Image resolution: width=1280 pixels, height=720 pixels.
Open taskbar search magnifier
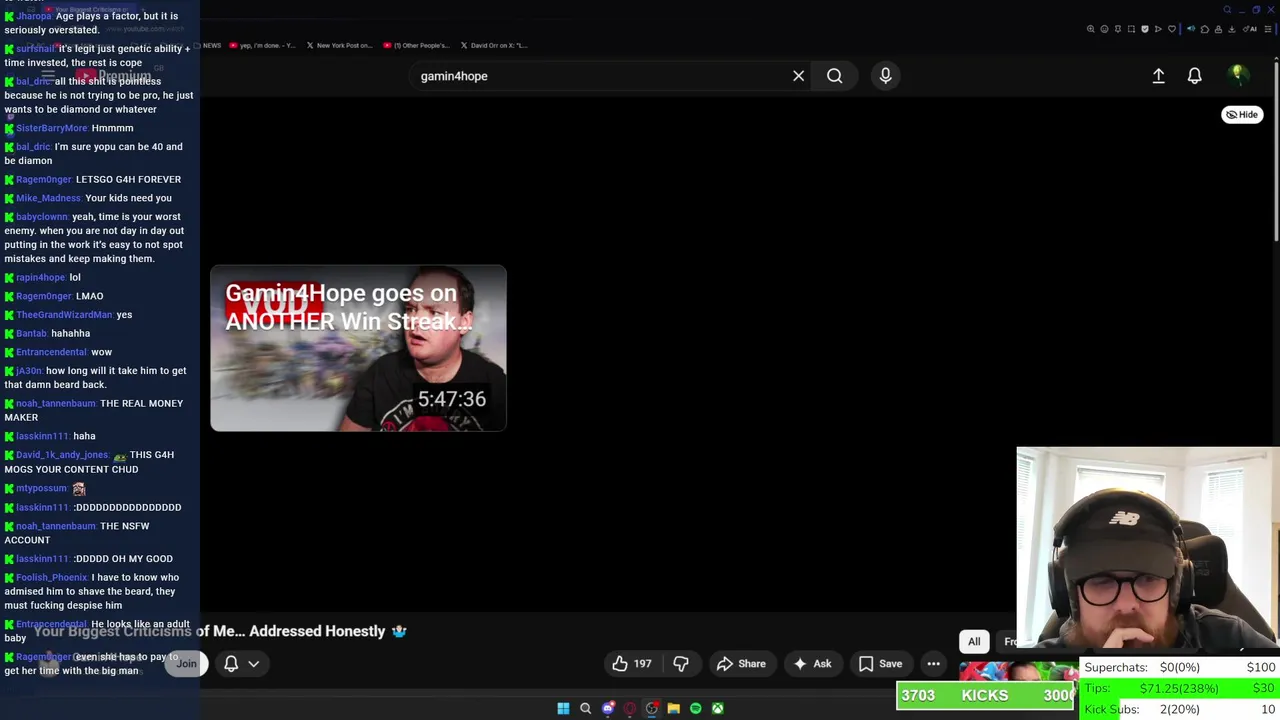click(x=585, y=708)
